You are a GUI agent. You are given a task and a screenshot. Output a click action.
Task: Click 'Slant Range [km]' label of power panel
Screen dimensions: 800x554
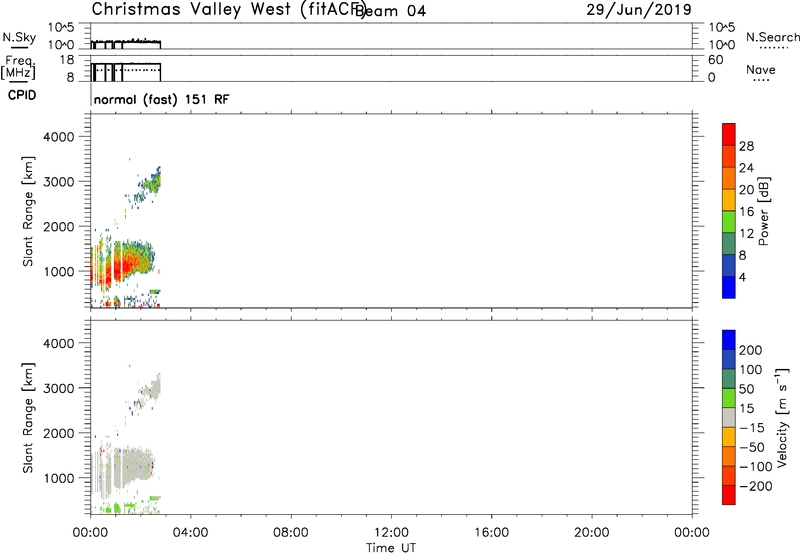point(28,211)
